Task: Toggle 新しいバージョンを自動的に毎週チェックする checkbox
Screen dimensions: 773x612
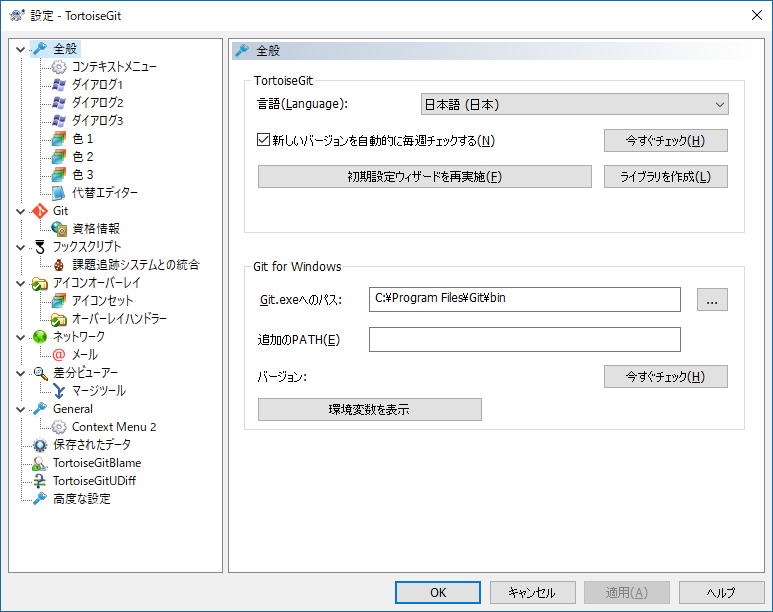Action: [263, 141]
